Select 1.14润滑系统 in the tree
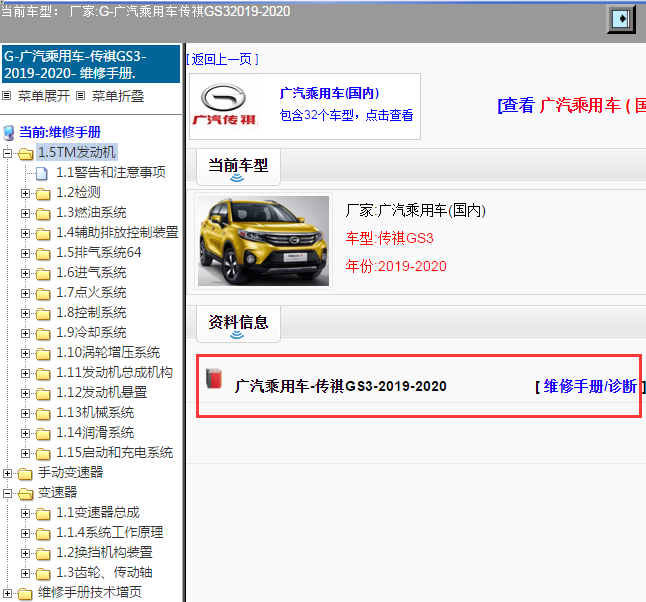This screenshot has height=602, width=646. pos(95,433)
